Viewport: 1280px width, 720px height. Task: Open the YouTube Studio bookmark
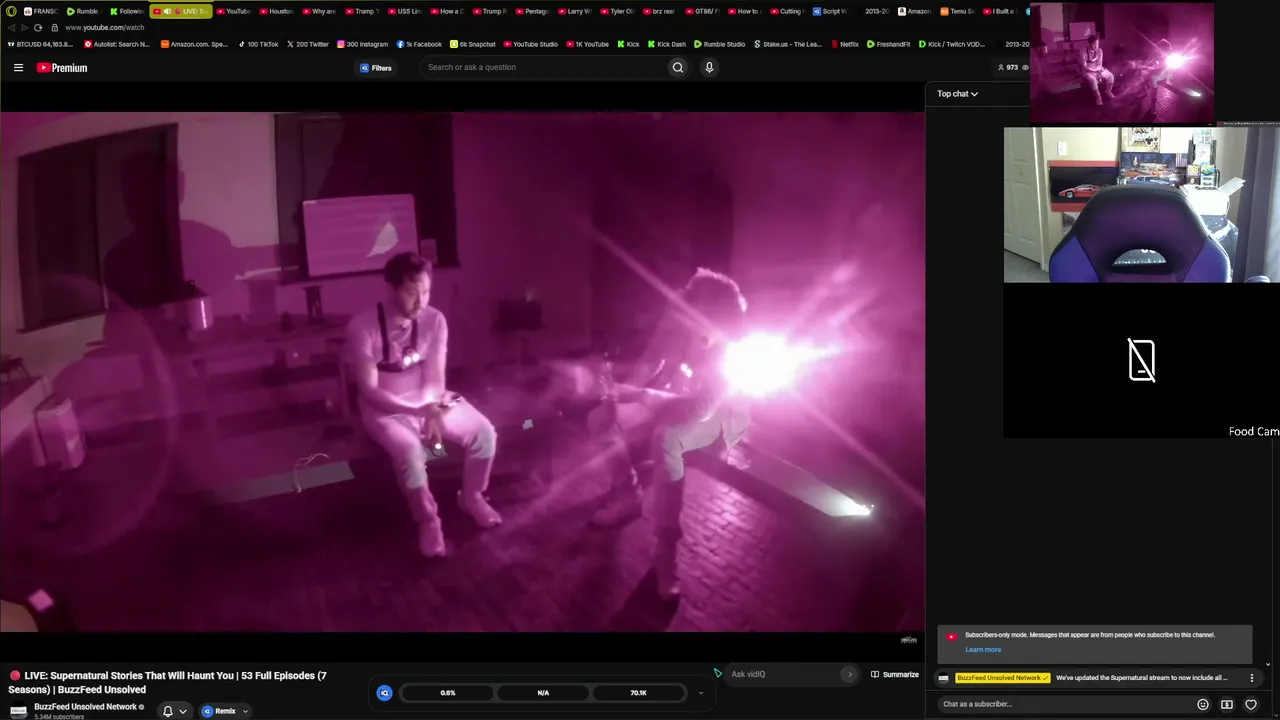(x=531, y=44)
